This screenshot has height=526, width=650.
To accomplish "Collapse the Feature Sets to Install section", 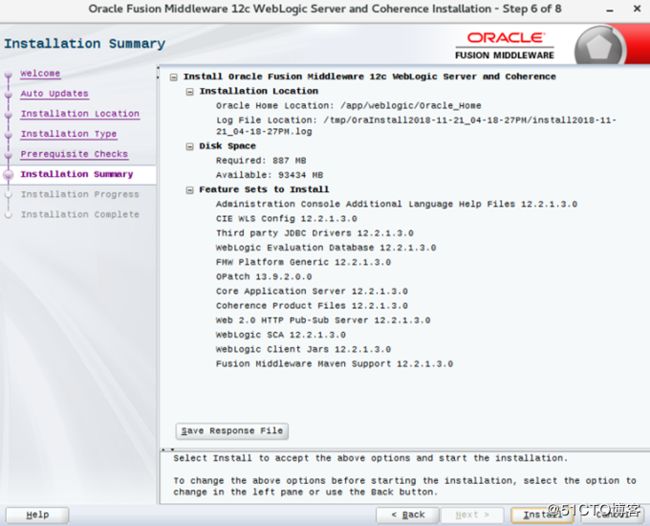I will (x=189, y=190).
